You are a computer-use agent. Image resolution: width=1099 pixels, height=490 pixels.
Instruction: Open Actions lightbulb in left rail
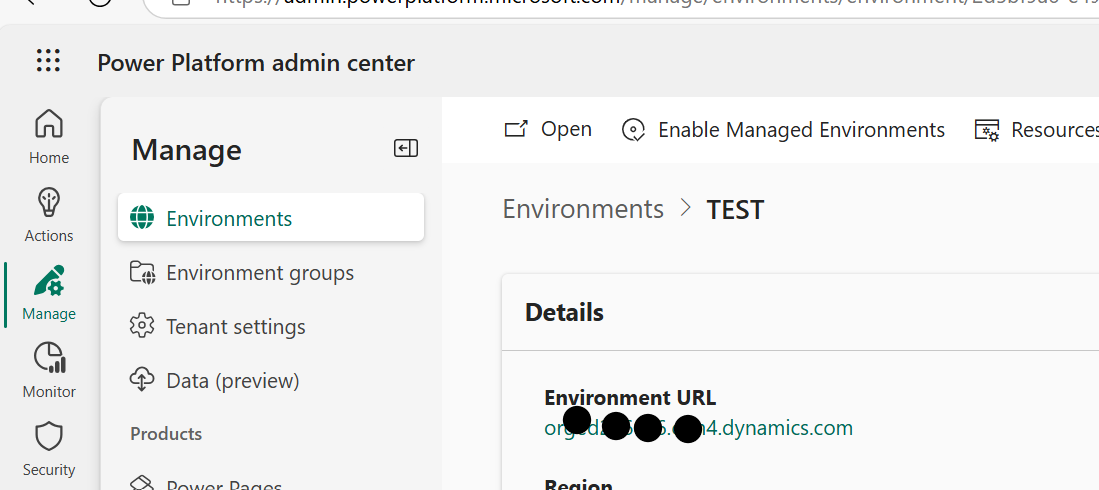tap(48, 215)
